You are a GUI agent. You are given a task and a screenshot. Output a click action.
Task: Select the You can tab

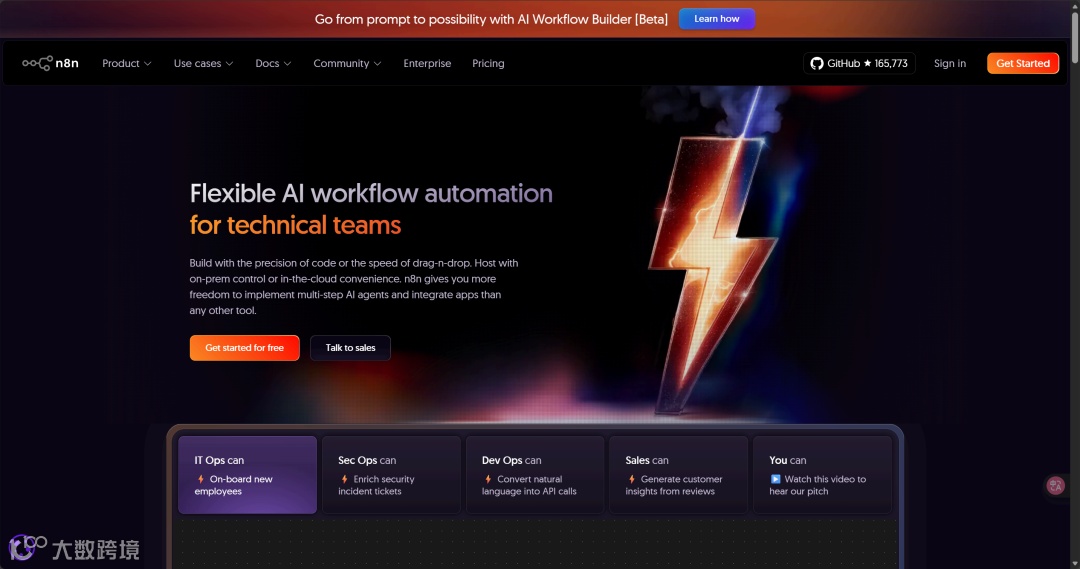tap(822, 475)
